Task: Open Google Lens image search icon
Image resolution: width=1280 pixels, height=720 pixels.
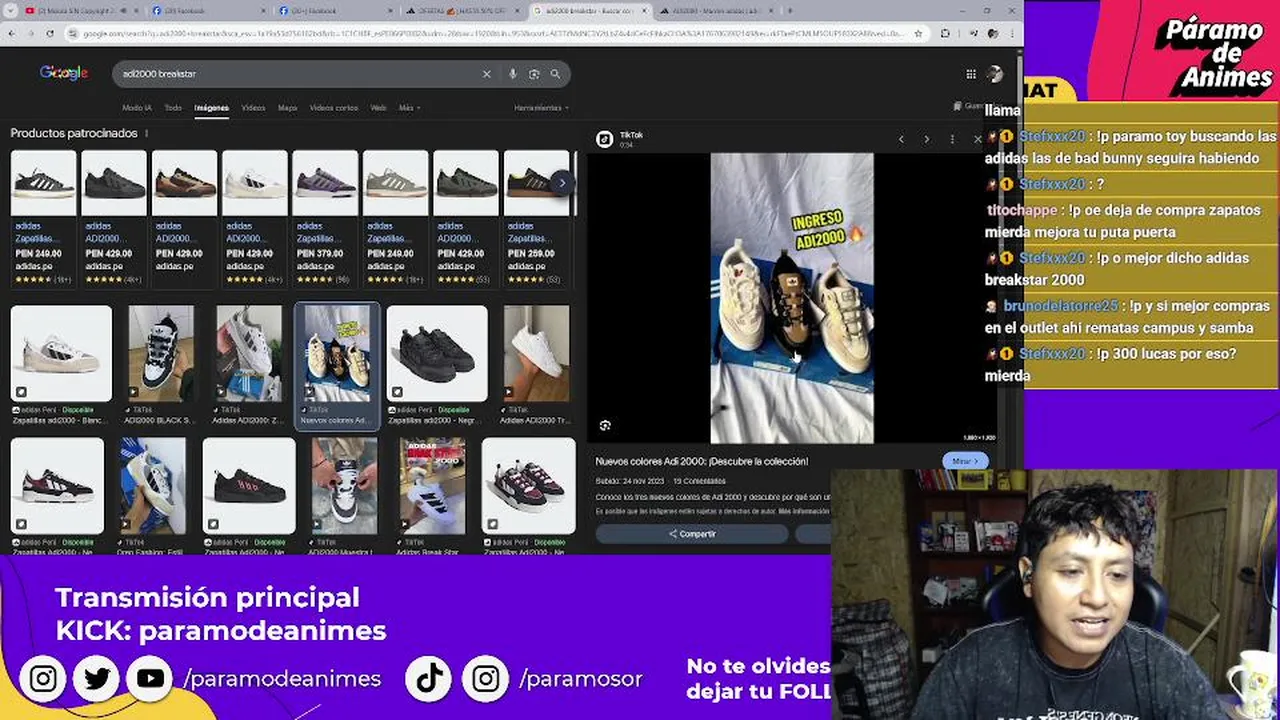Action: tap(534, 74)
